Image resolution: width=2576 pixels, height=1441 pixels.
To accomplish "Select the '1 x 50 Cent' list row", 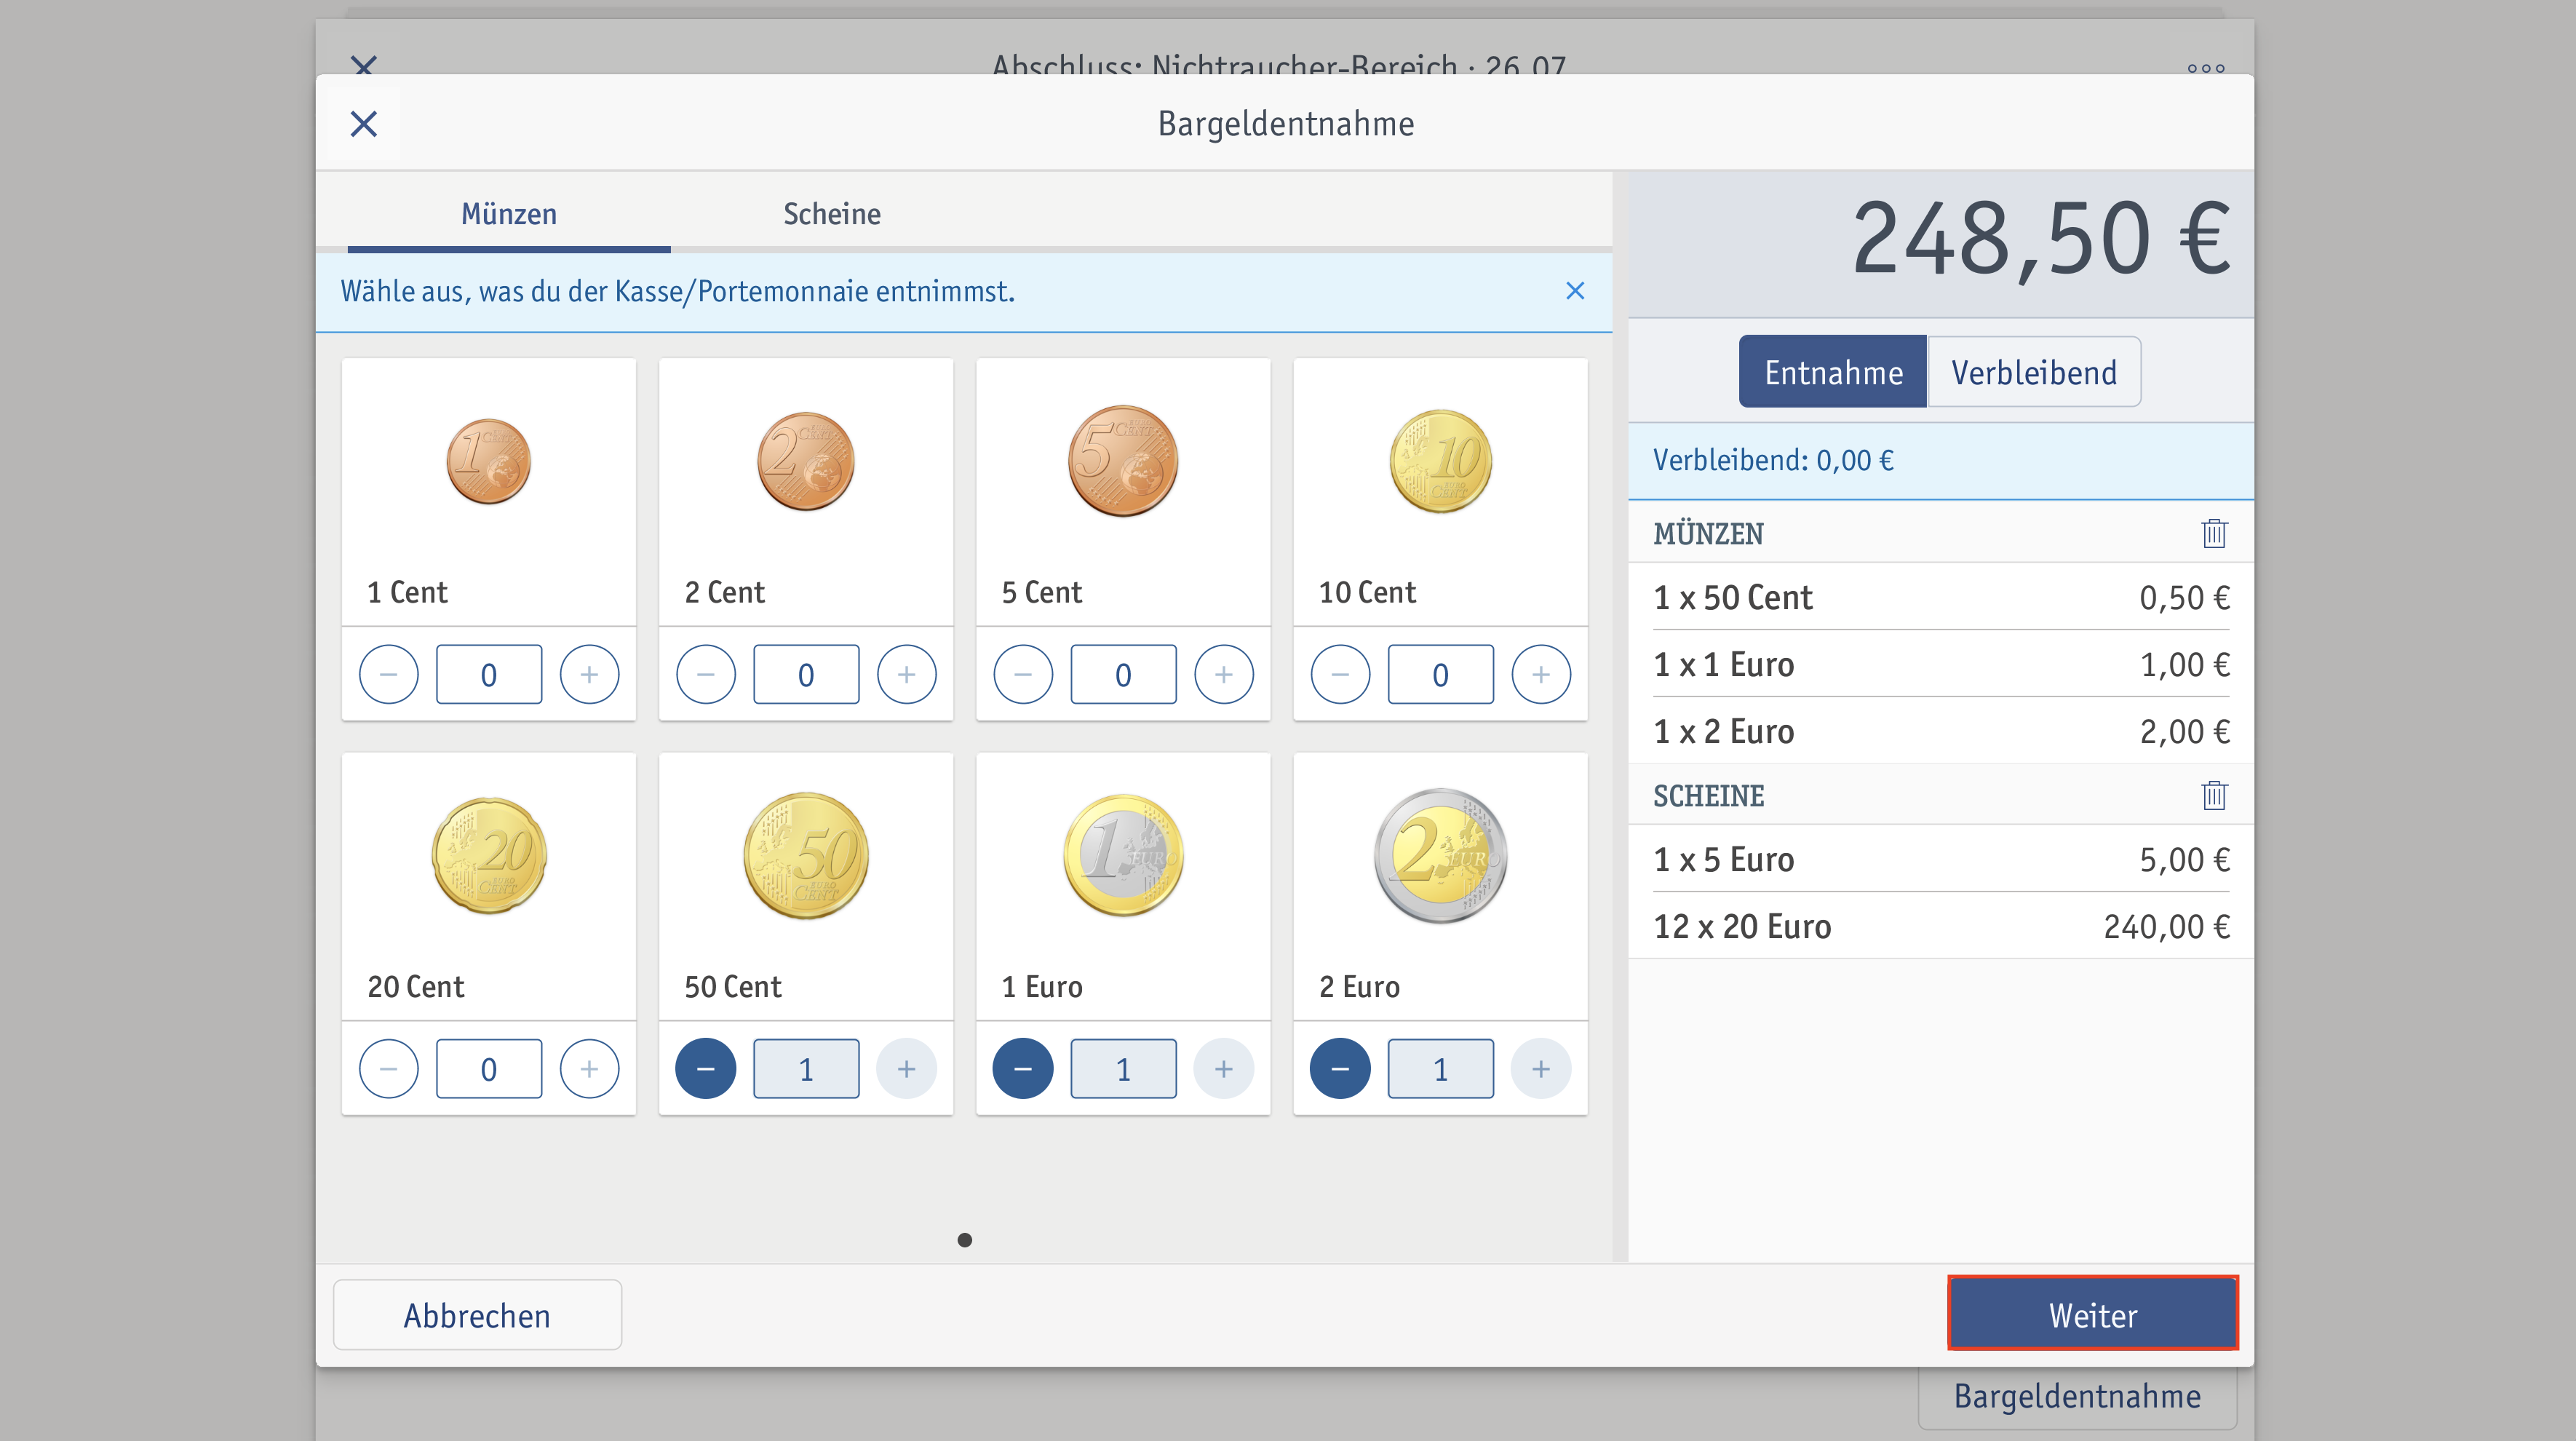I will pos(1941,597).
